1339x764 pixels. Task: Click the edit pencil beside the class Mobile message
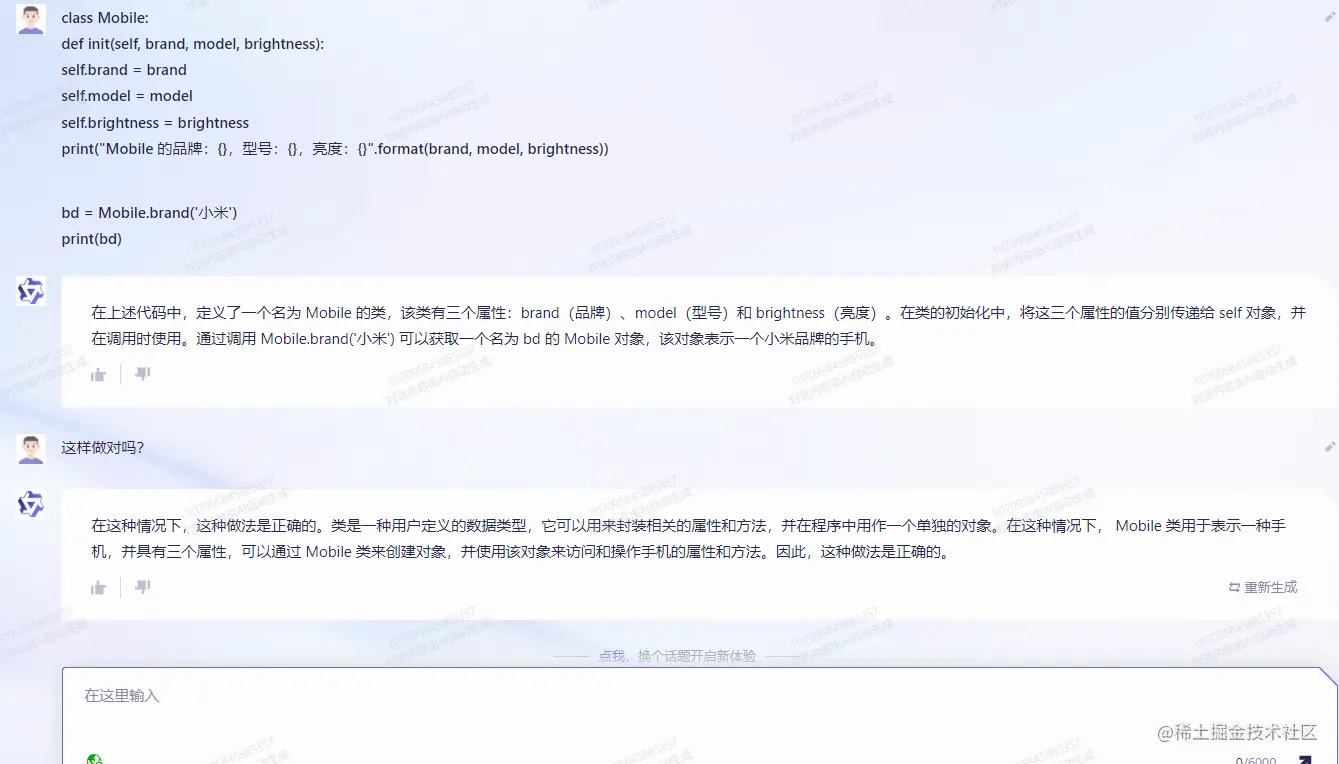coord(1330,17)
